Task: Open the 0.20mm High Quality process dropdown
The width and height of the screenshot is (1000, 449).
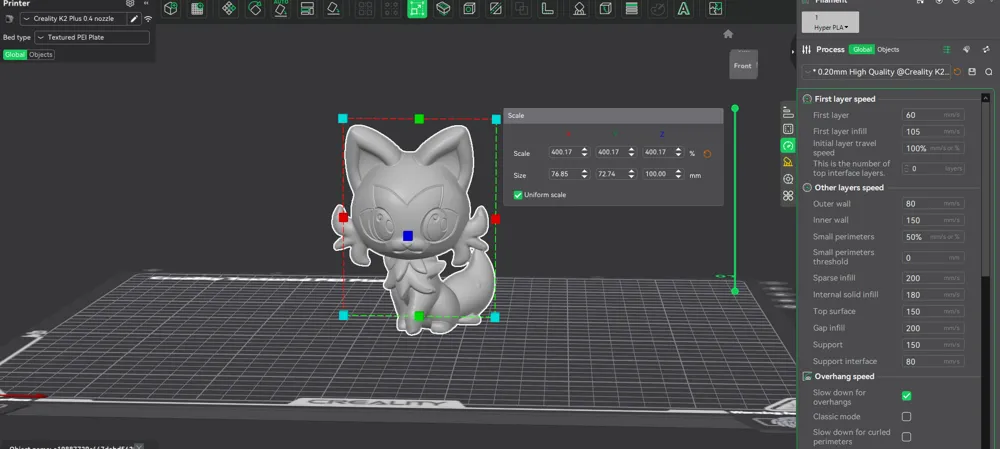Action: click(876, 72)
